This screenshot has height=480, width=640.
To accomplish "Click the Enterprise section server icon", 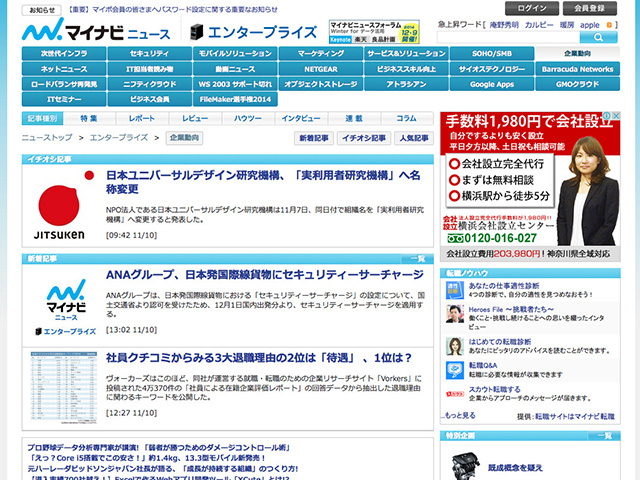I will coord(197,32).
